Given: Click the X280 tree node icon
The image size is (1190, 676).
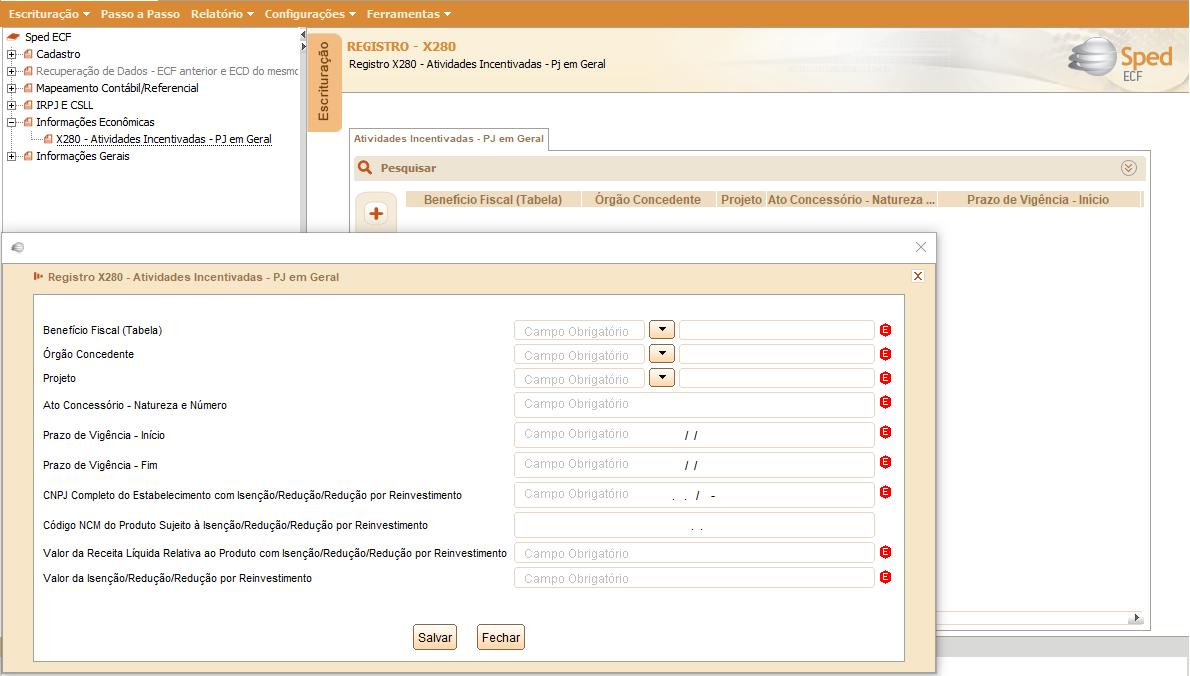Looking at the screenshot, I should (48, 139).
